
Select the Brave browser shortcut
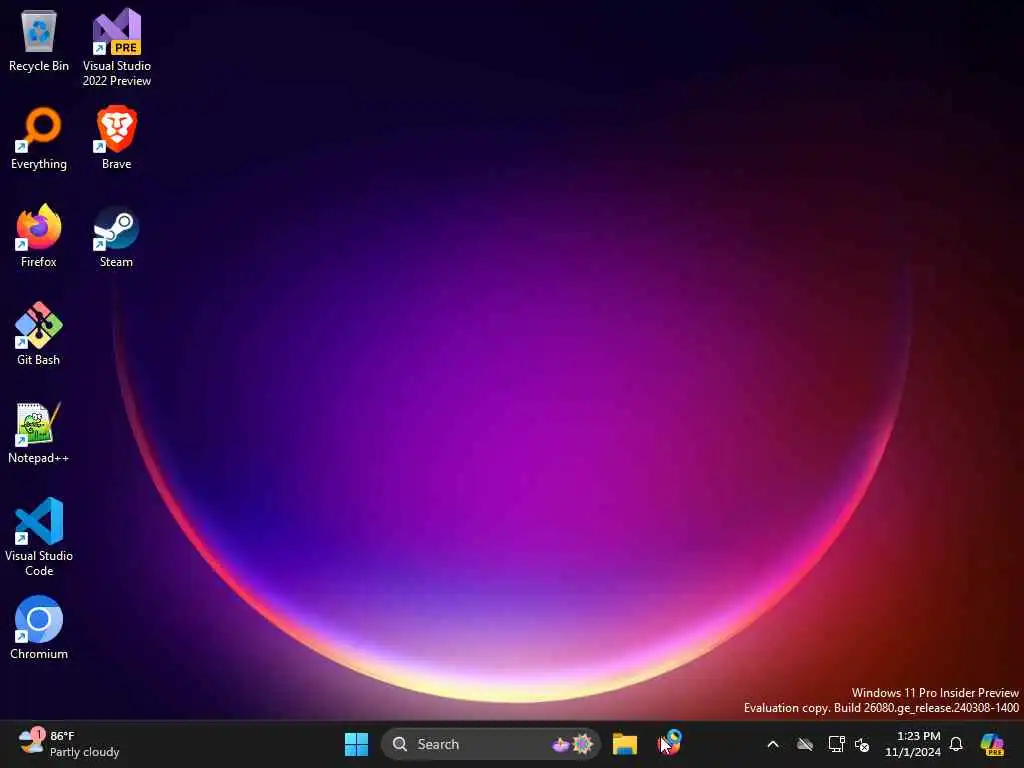pyautogui.click(x=117, y=138)
